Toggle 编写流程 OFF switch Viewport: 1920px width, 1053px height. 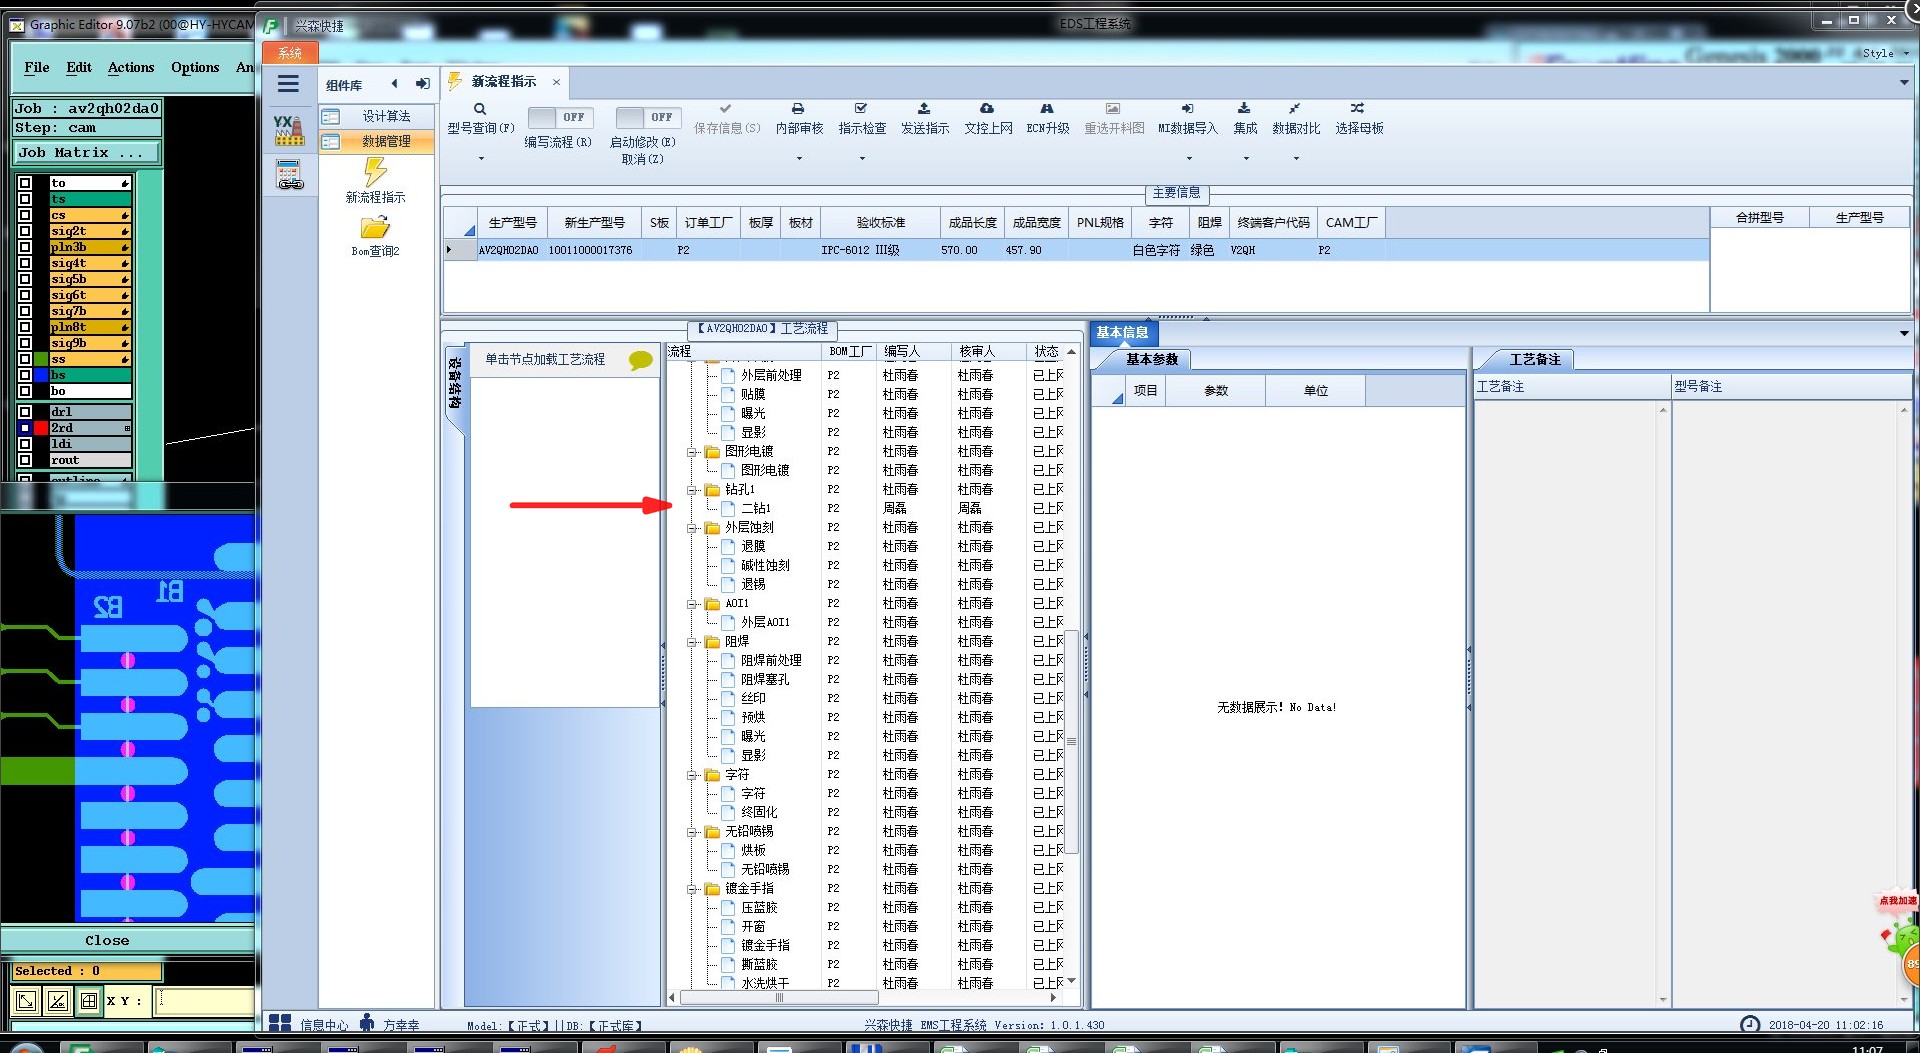(561, 117)
